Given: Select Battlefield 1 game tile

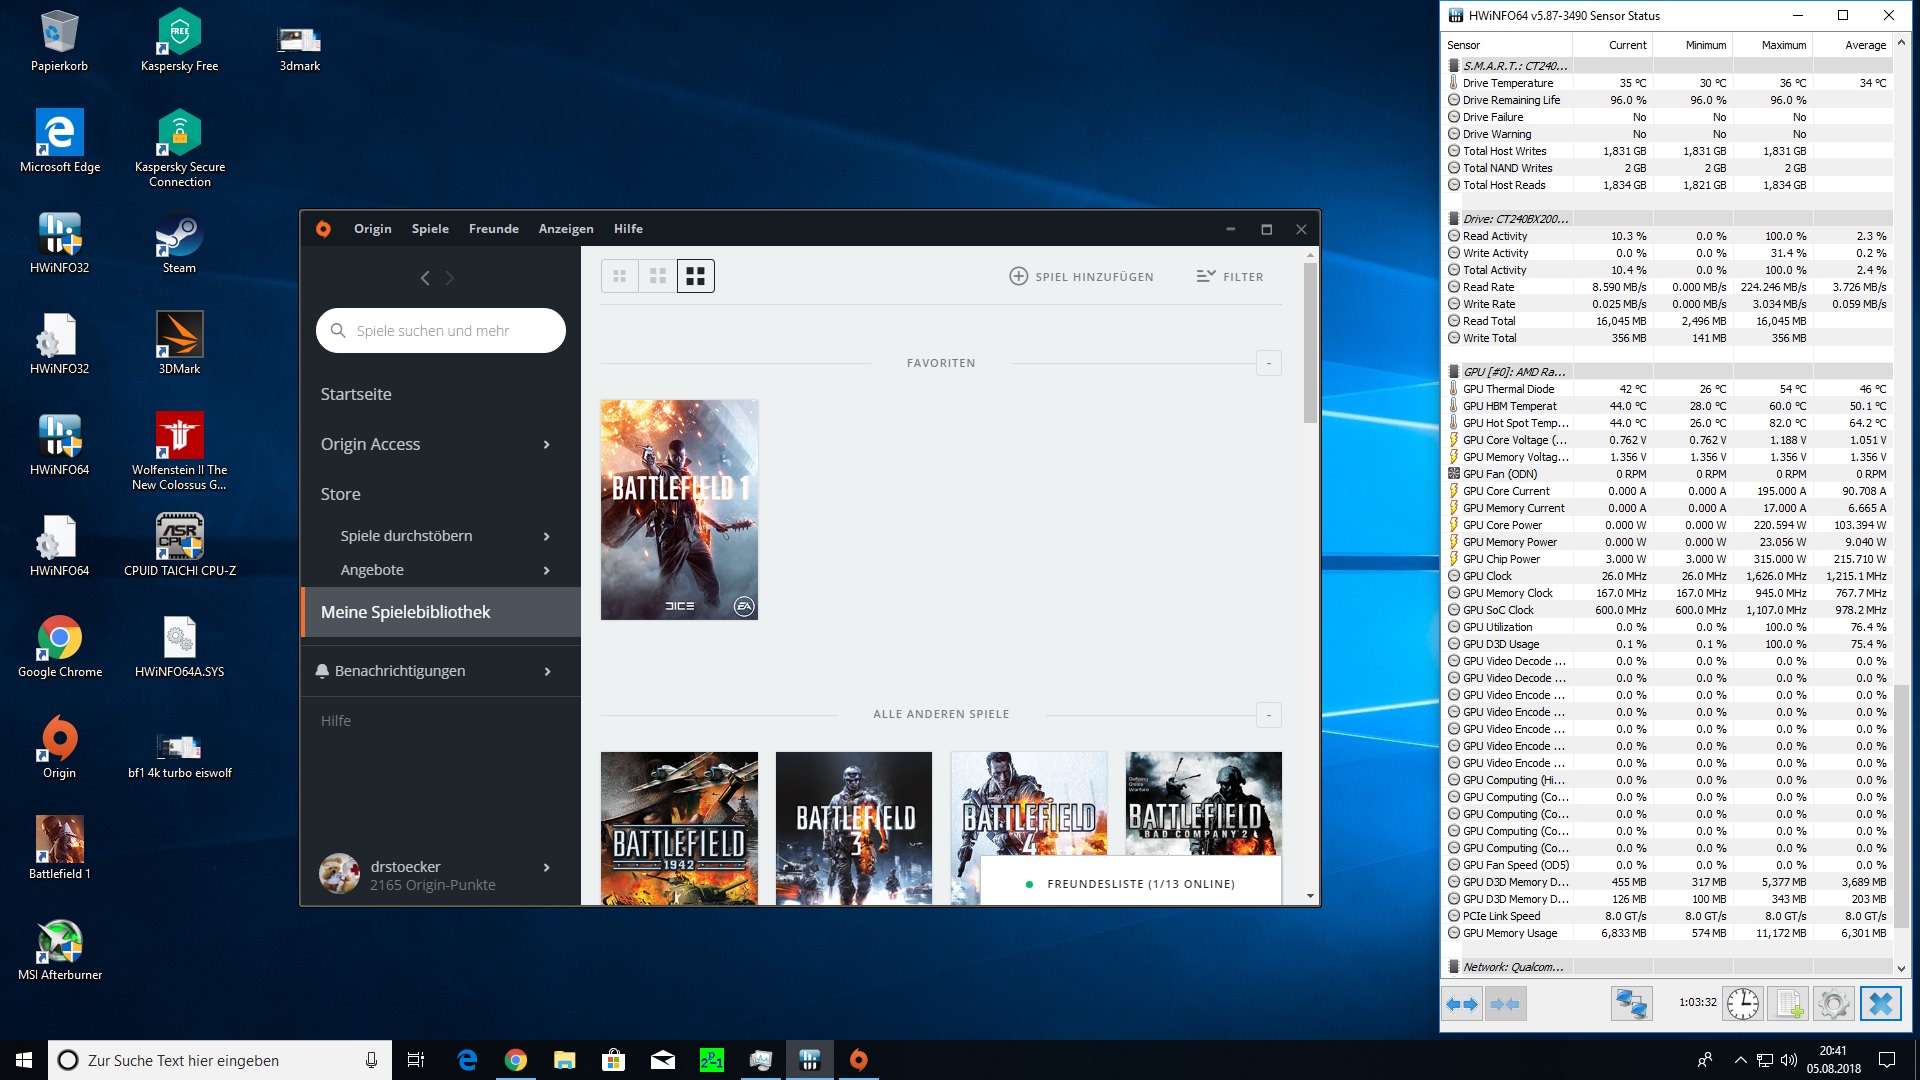Looking at the screenshot, I should 679,510.
